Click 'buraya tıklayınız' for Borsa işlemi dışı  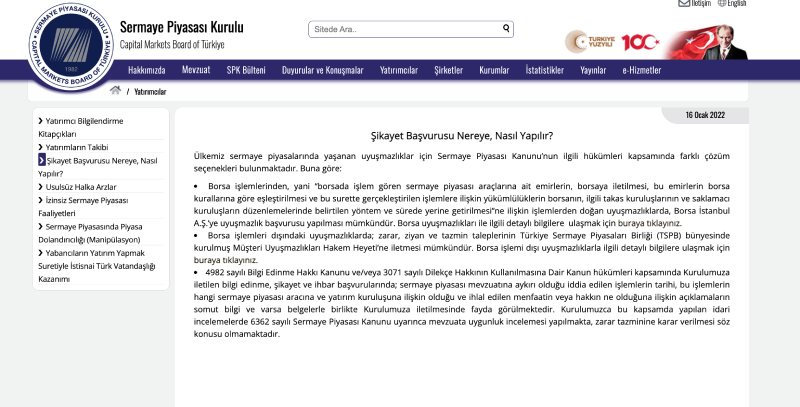pyautogui.click(x=226, y=260)
